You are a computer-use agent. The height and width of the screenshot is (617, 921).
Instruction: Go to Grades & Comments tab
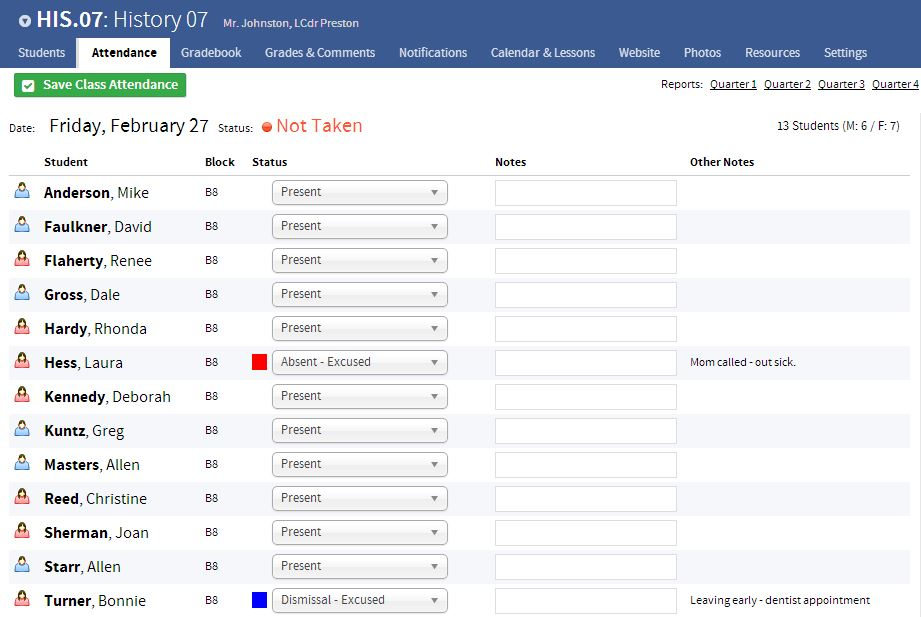point(320,53)
